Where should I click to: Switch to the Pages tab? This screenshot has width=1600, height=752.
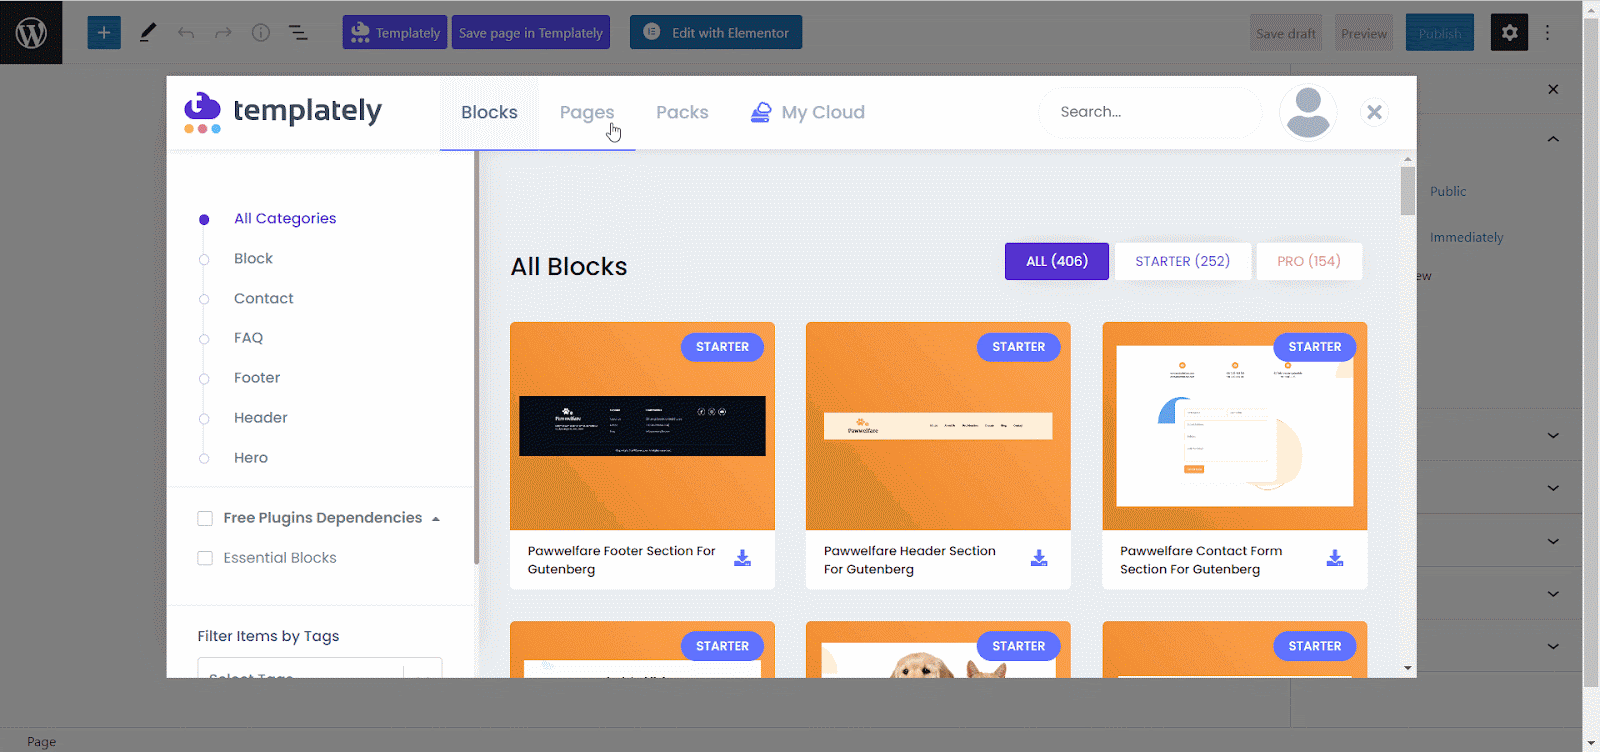(x=587, y=113)
